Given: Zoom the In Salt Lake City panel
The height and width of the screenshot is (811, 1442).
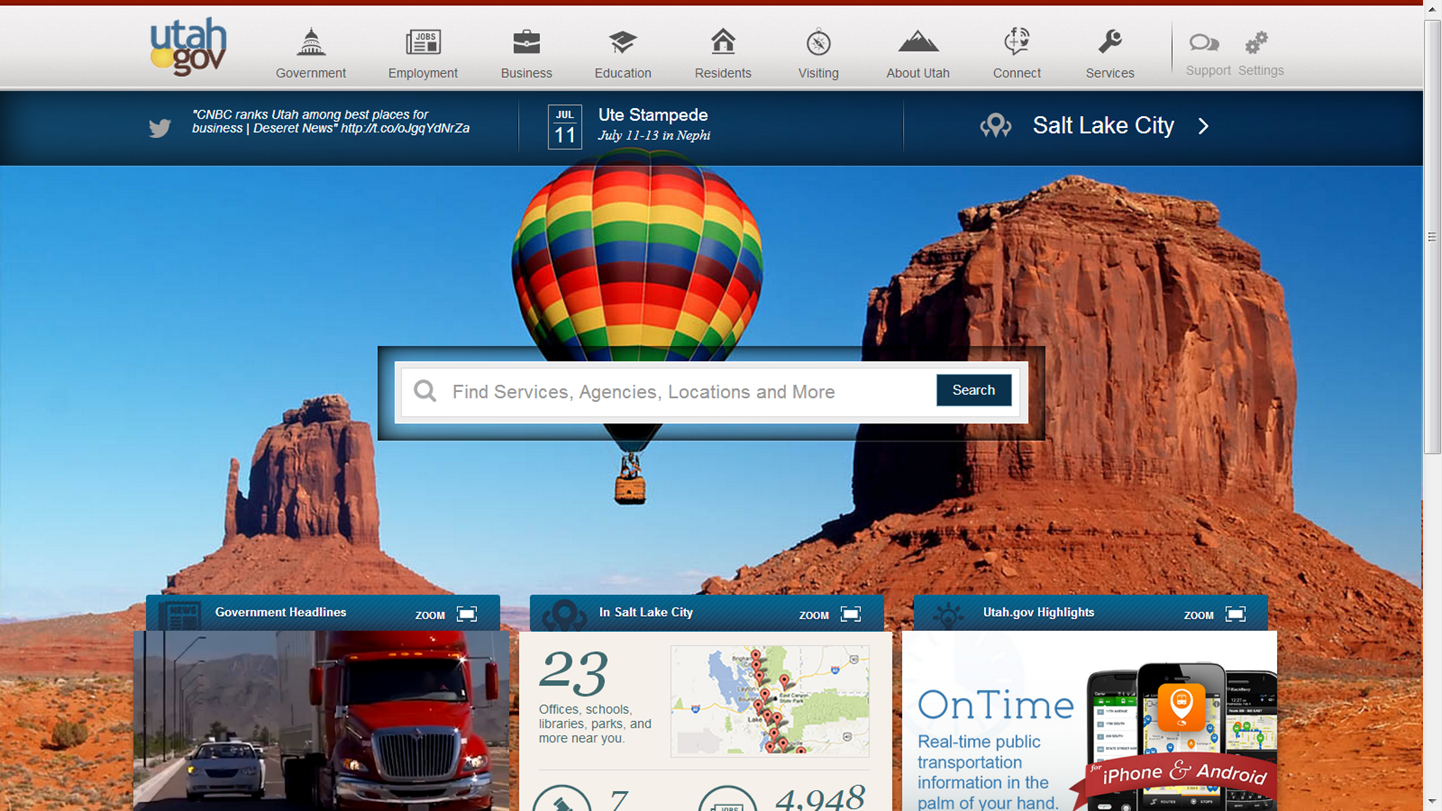Looking at the screenshot, I should tap(850, 614).
